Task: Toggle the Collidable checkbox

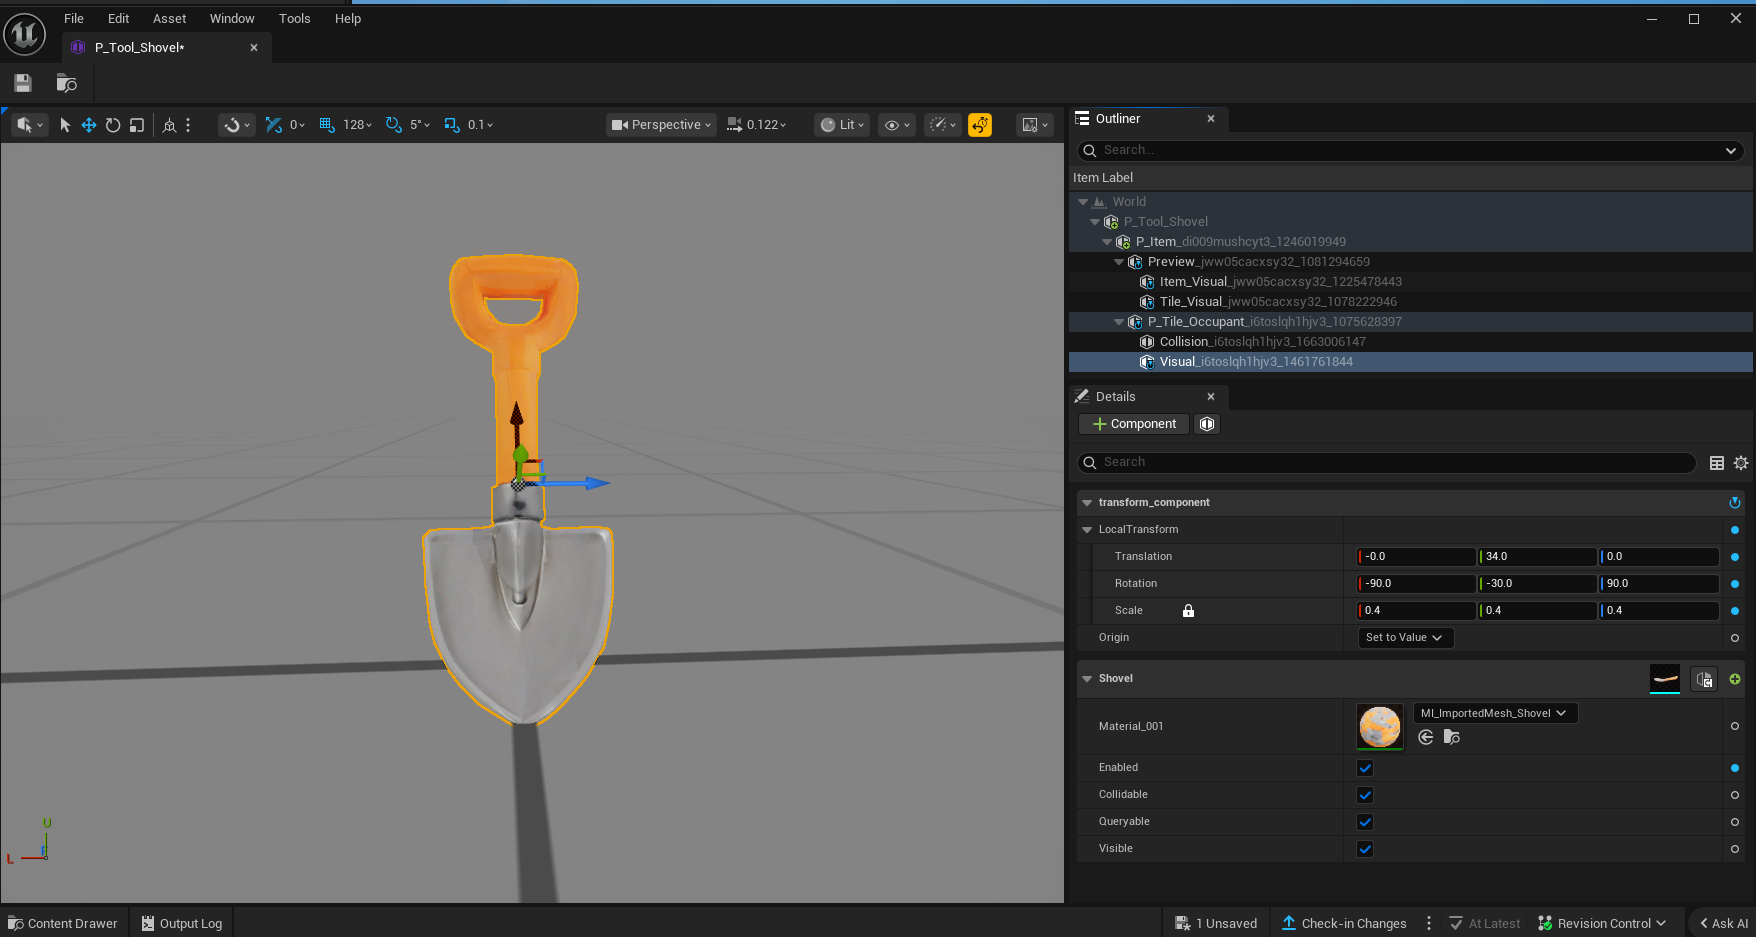Action: (x=1365, y=795)
